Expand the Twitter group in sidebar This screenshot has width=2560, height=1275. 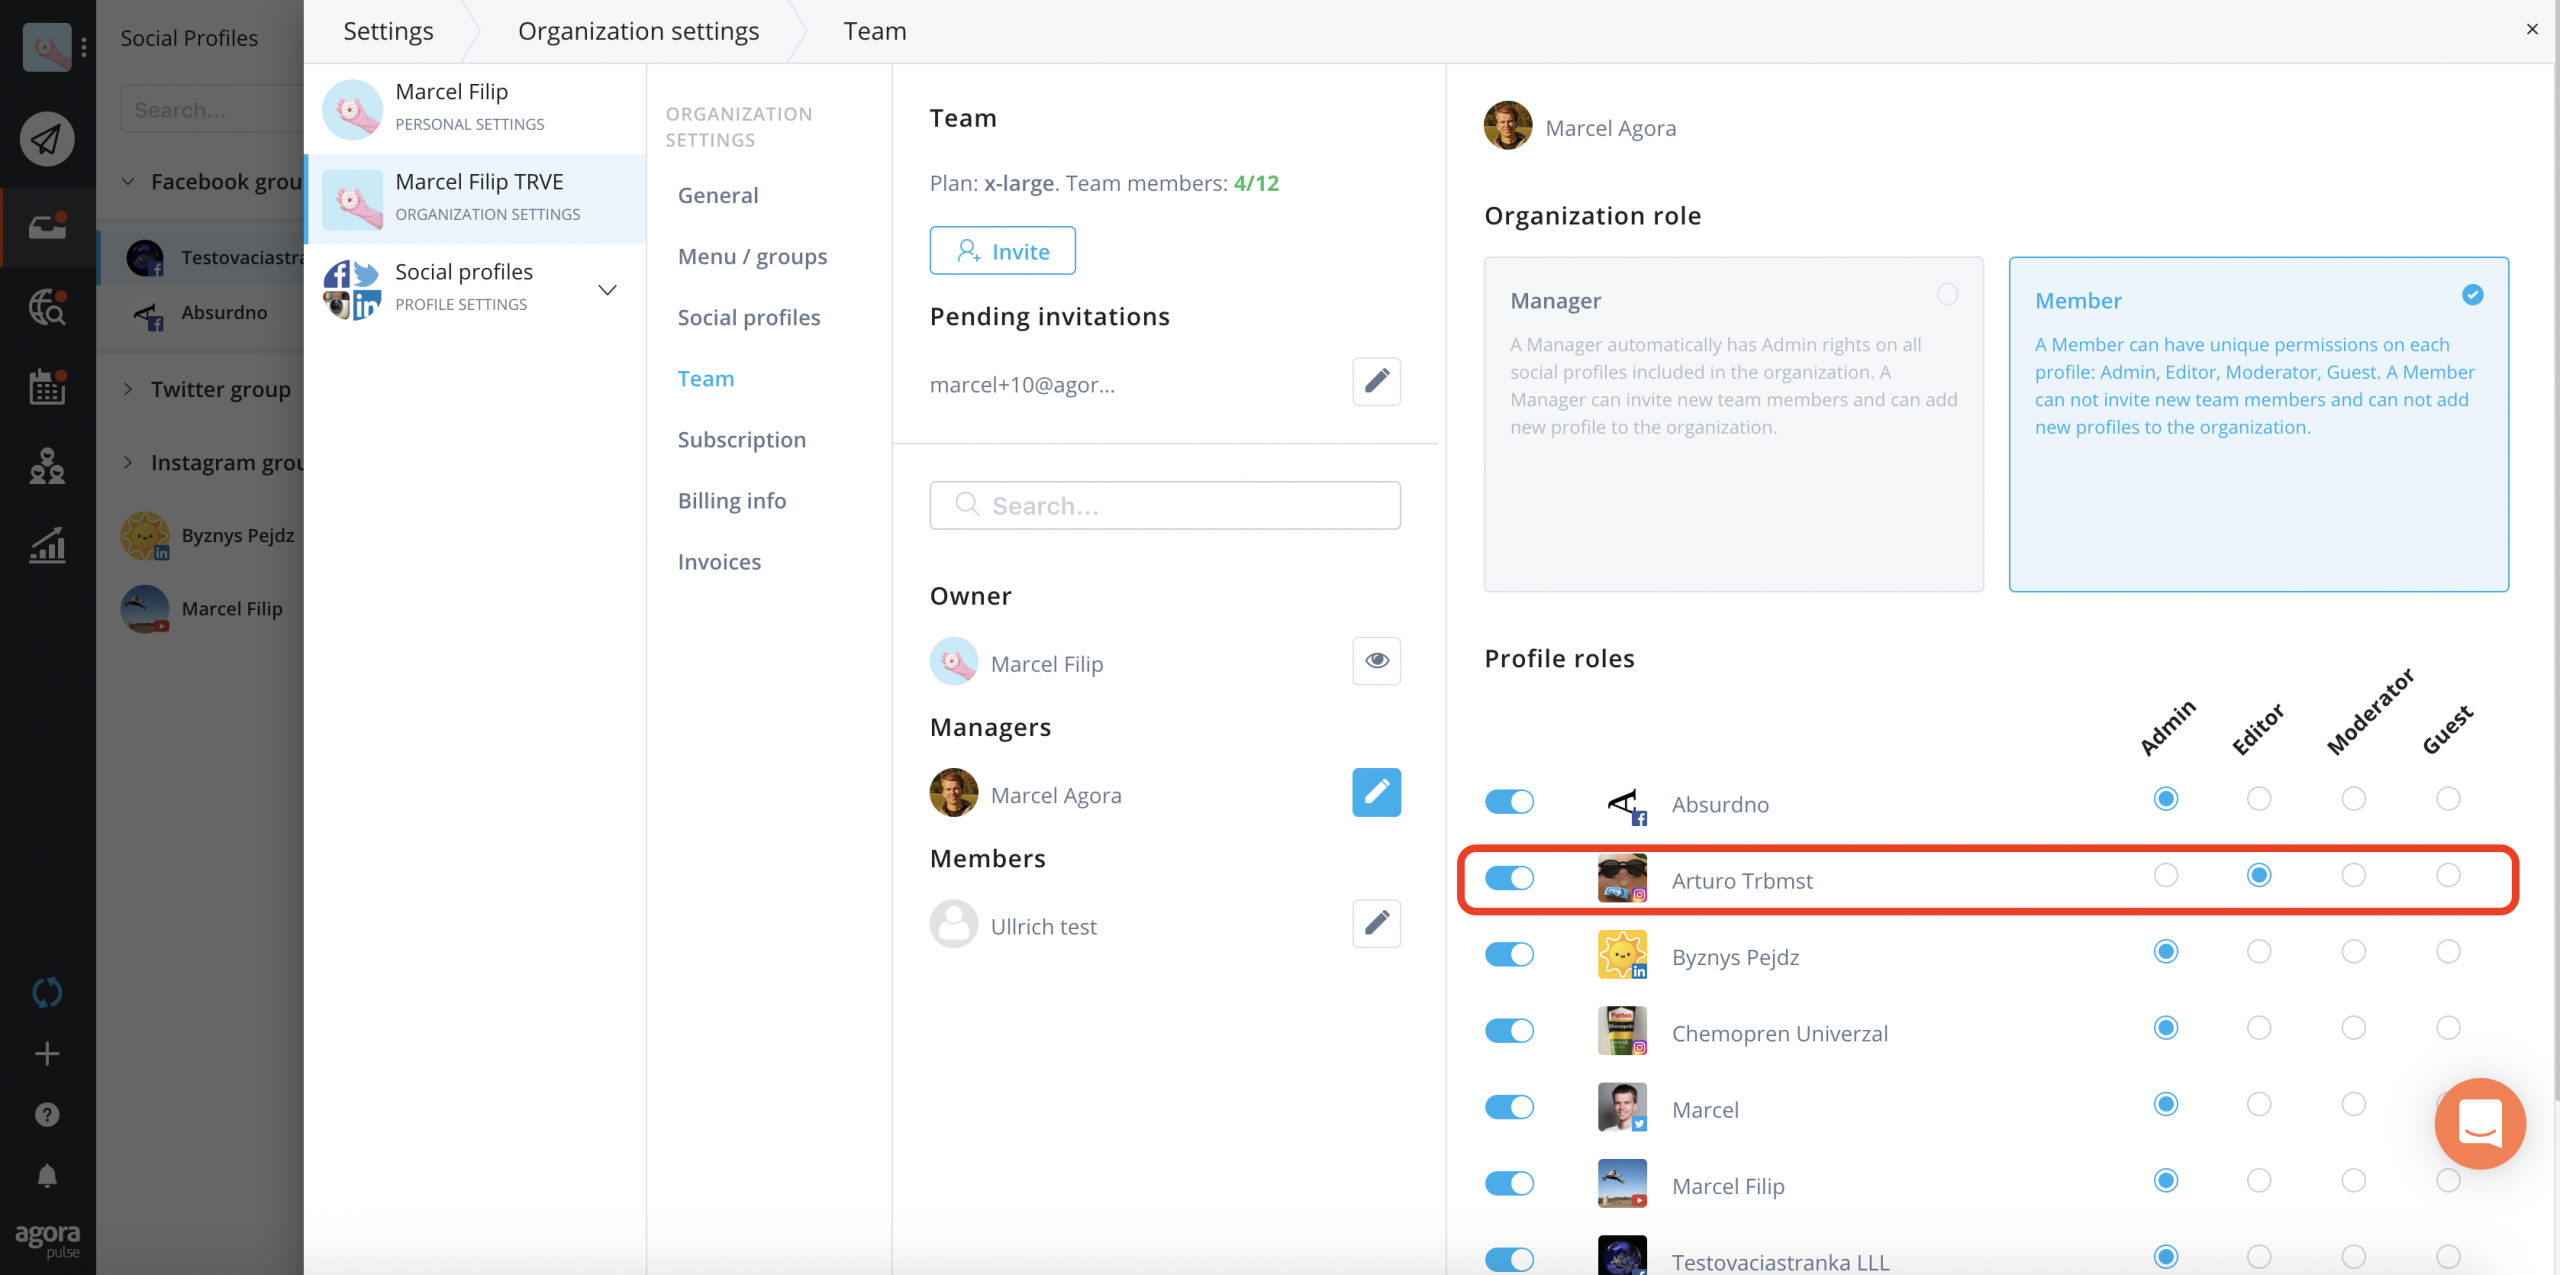128,389
